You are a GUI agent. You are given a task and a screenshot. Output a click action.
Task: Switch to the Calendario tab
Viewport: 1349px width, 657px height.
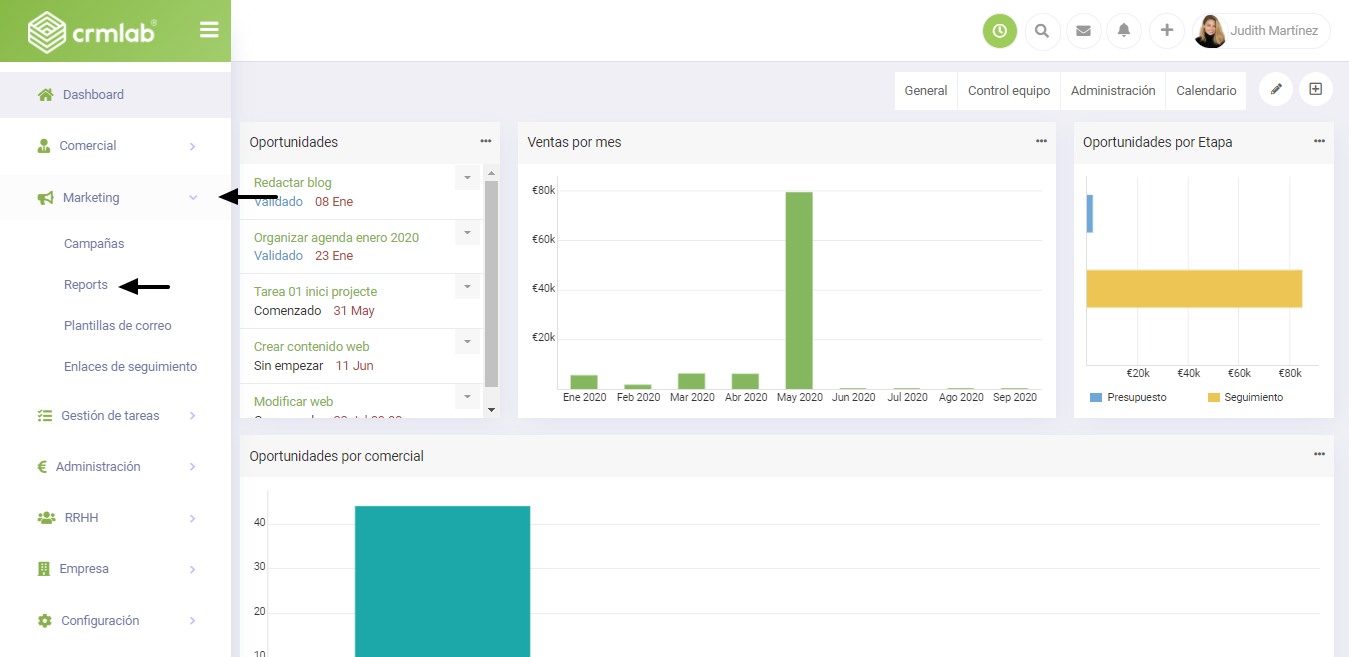1206,90
